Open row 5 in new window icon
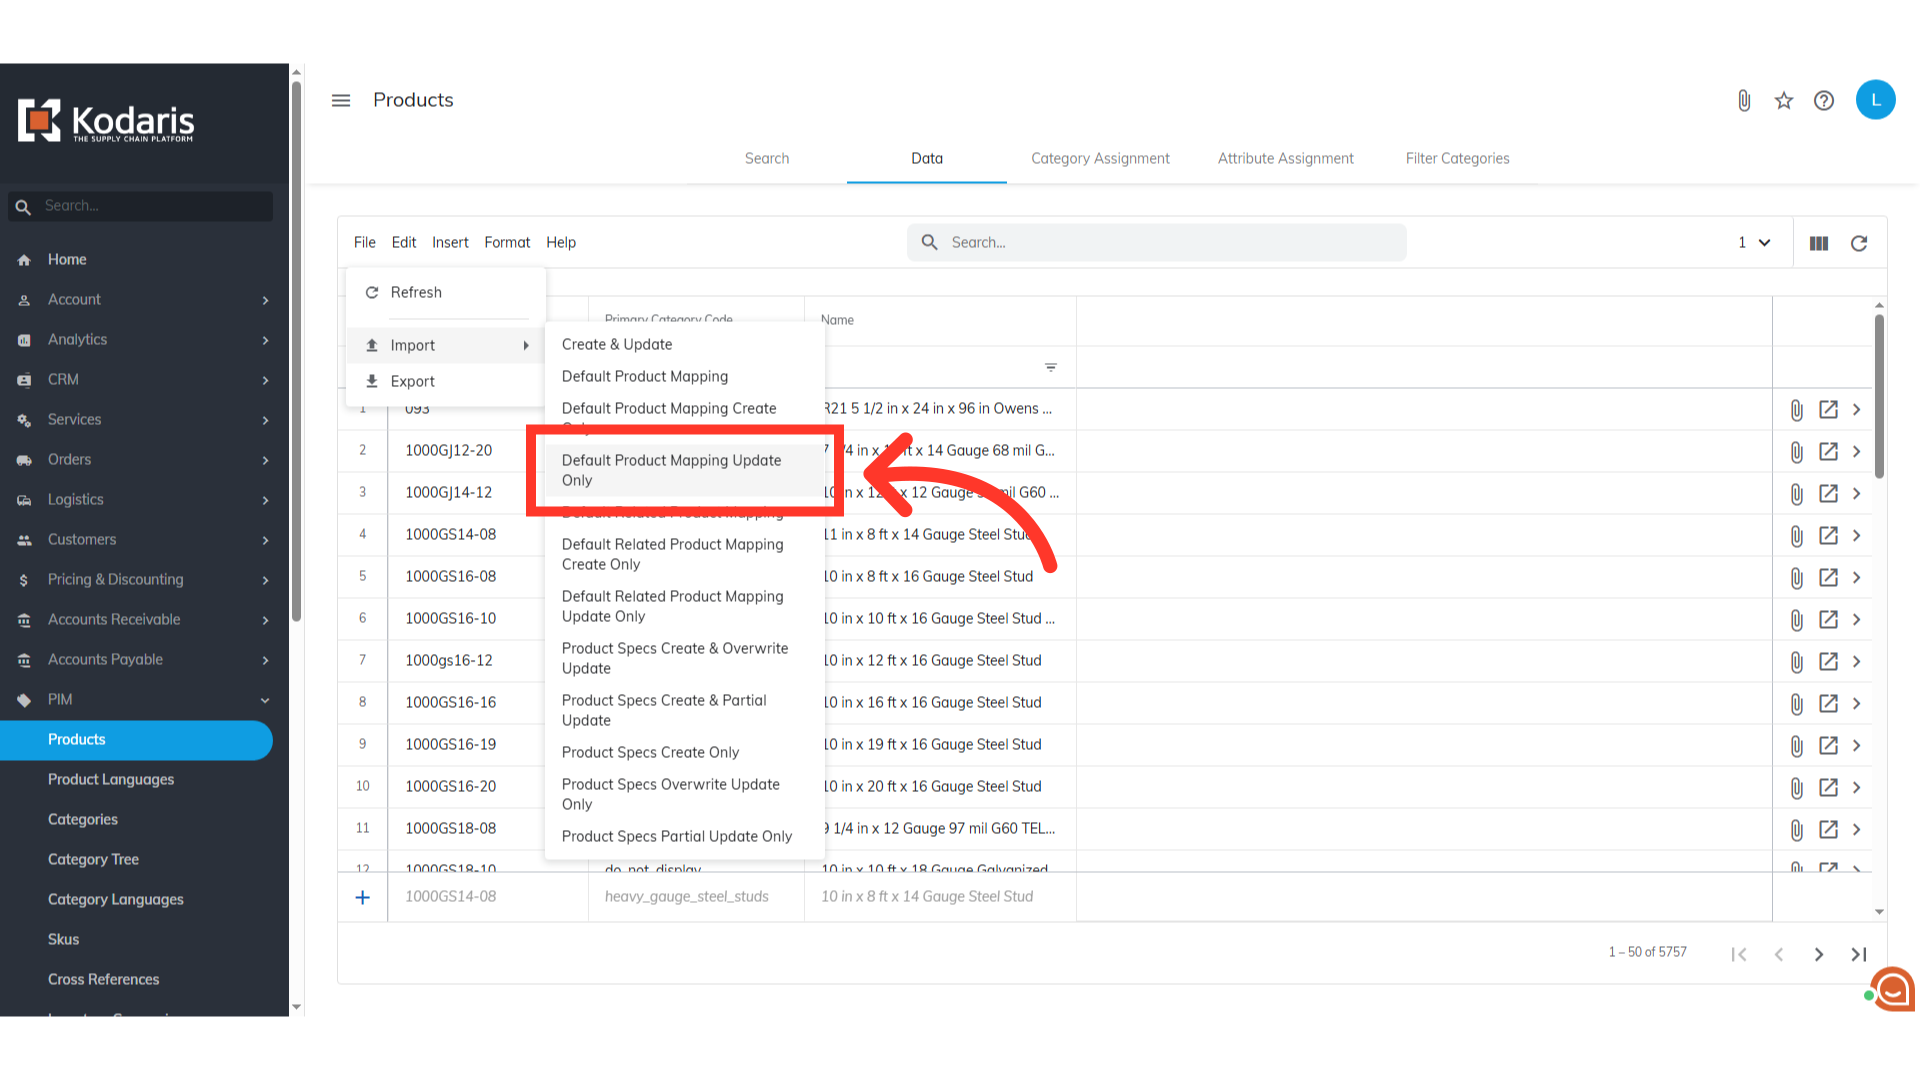1920x1080 pixels. click(x=1828, y=577)
